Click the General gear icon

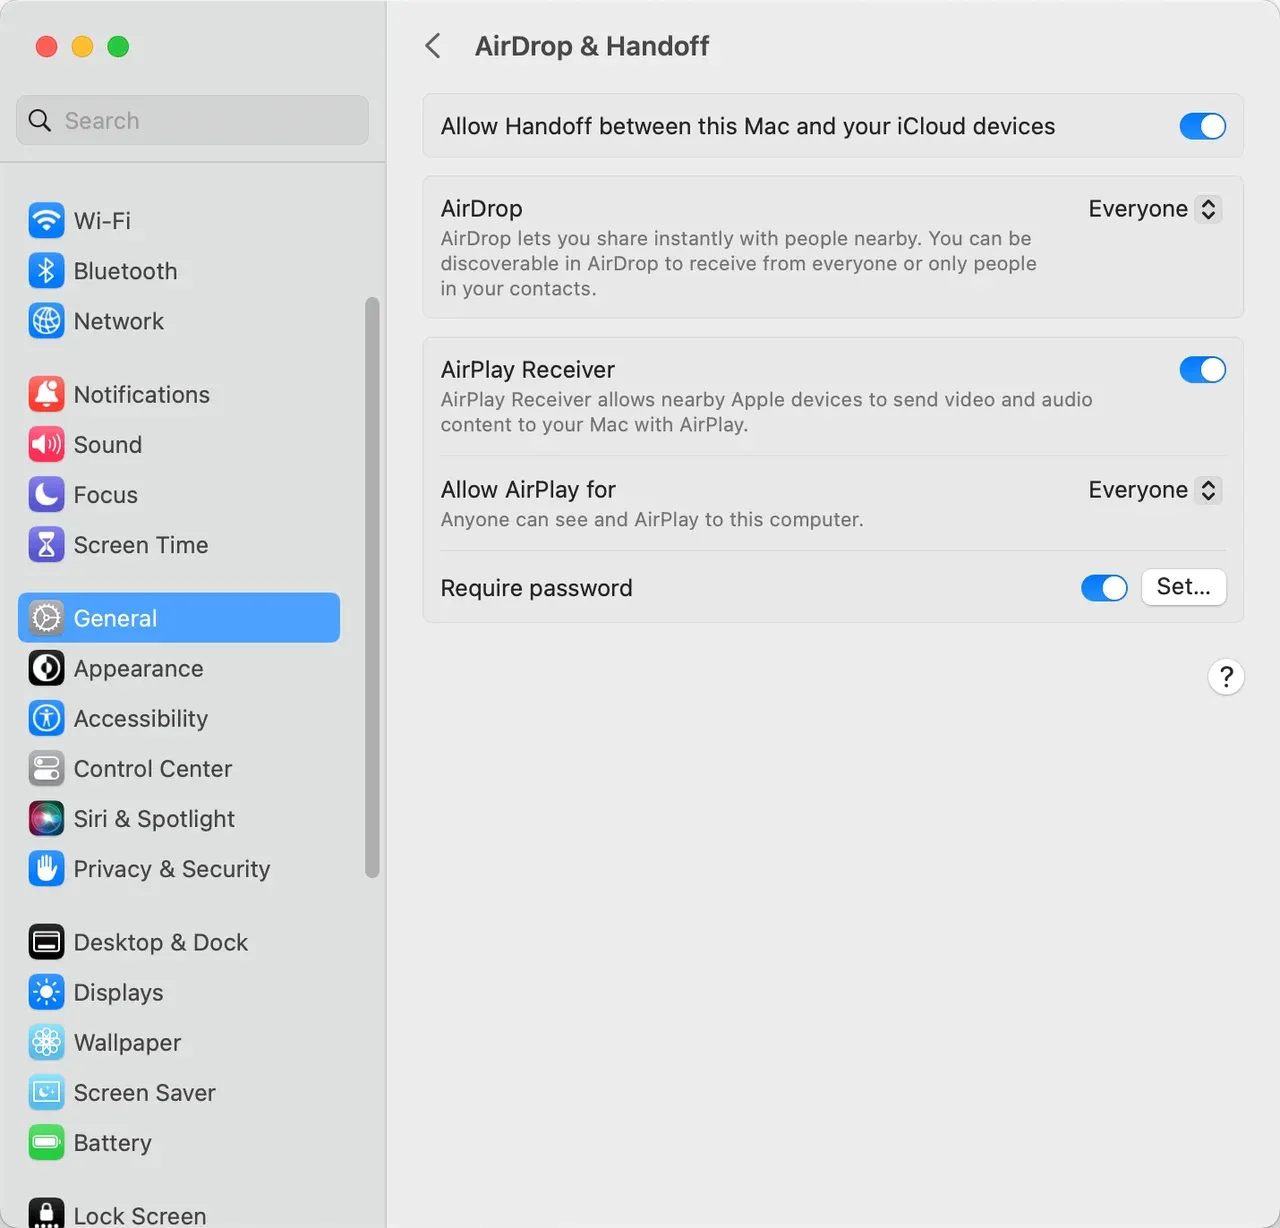[x=46, y=618]
